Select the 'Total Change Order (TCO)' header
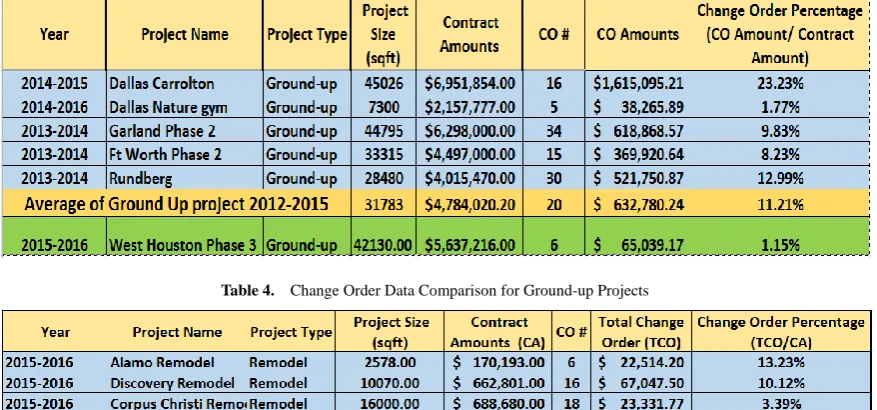This screenshot has width=877, height=410. coord(641,332)
